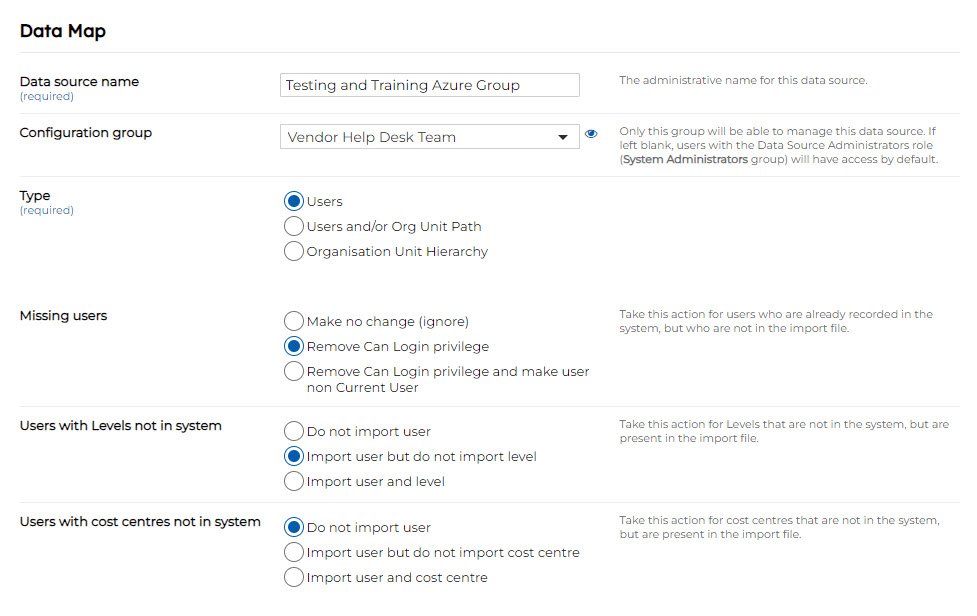Choose Import user and level option
The width and height of the screenshot is (977, 616).
[x=294, y=481]
